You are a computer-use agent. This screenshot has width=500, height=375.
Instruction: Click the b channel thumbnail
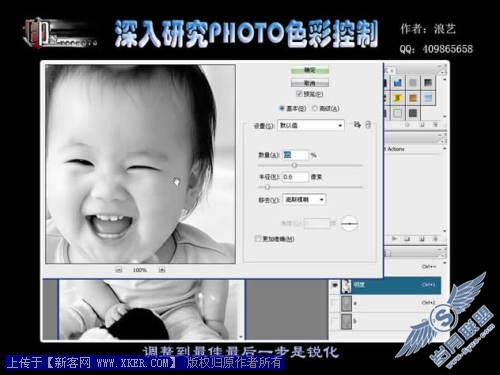point(346,322)
